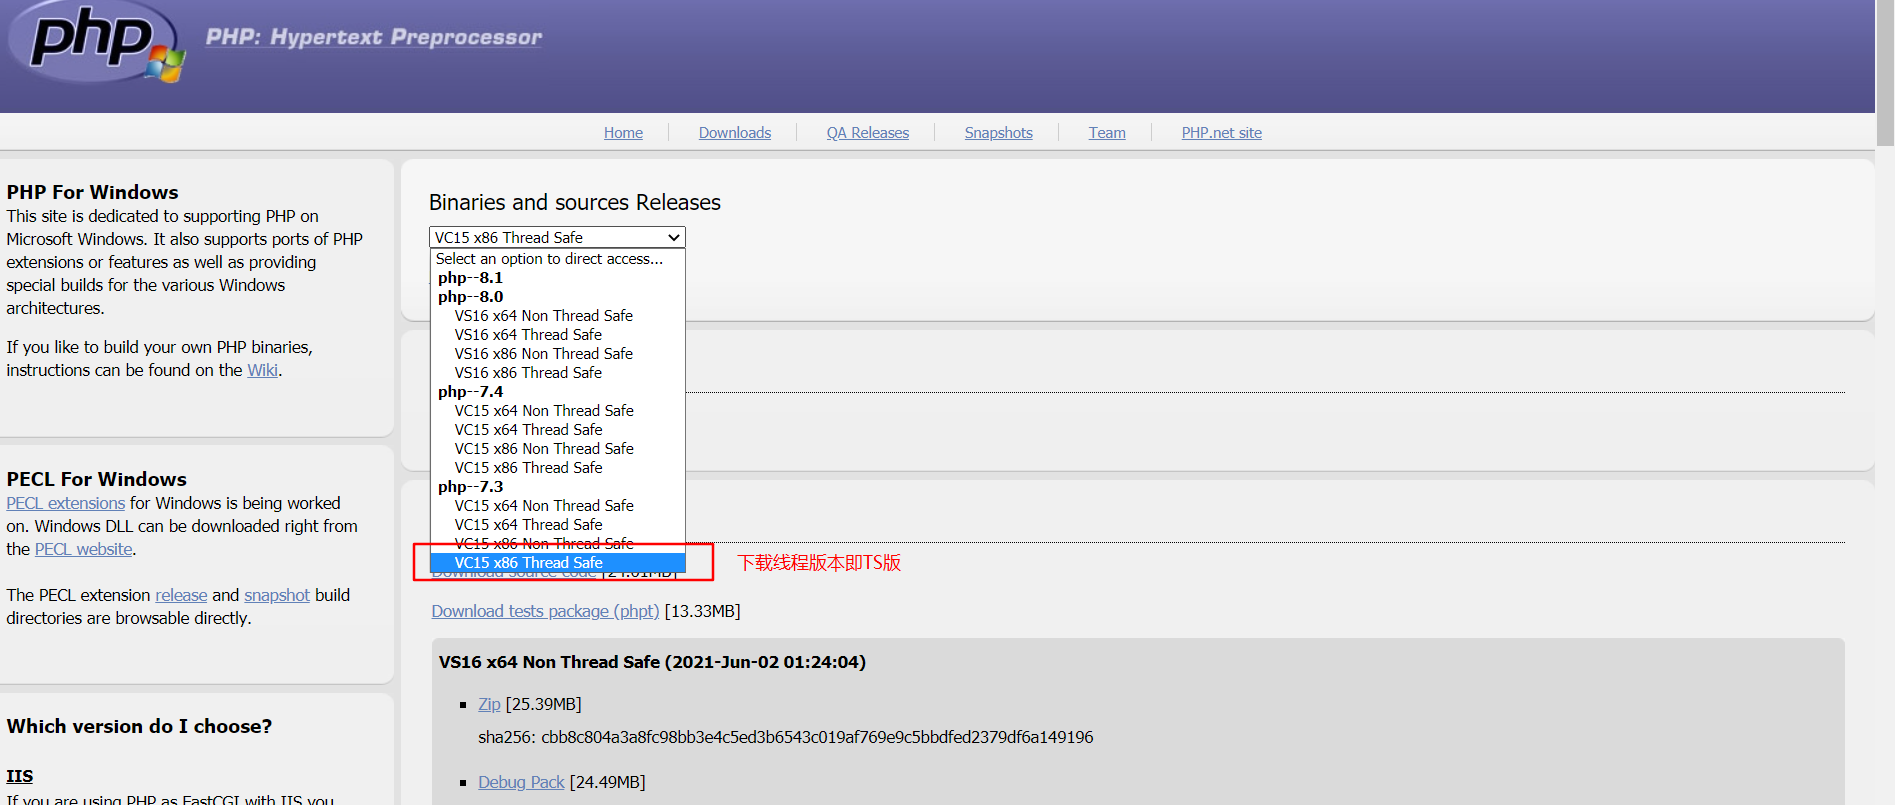Click the PHP logo in header
This screenshot has width=1895, height=805.
pos(95,42)
